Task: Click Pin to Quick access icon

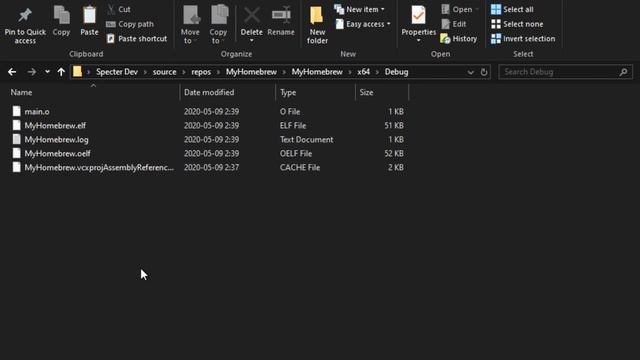Action: (25, 15)
